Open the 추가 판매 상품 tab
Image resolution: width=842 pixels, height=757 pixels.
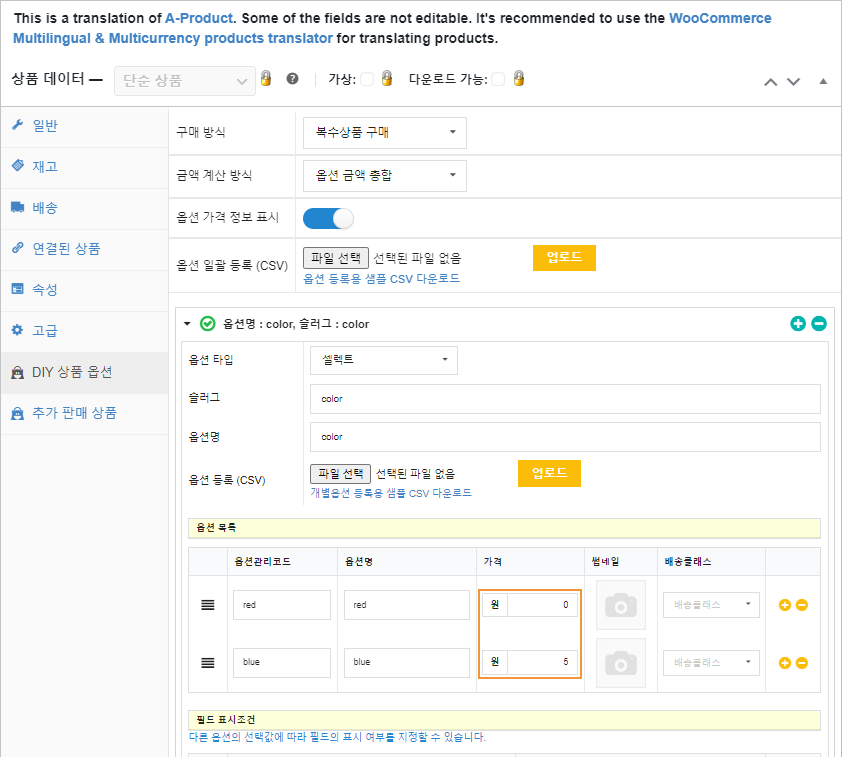[74, 413]
